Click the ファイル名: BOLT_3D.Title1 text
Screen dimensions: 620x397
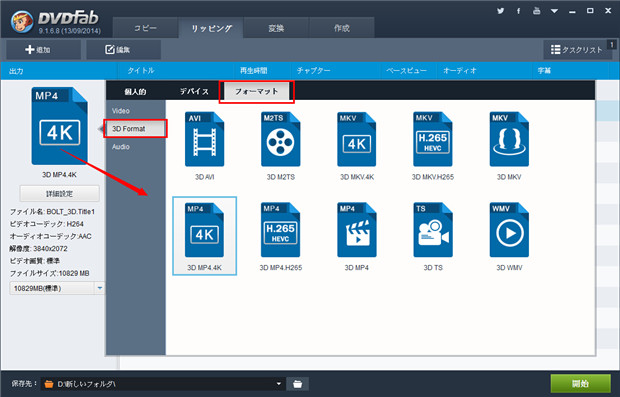tap(52, 212)
